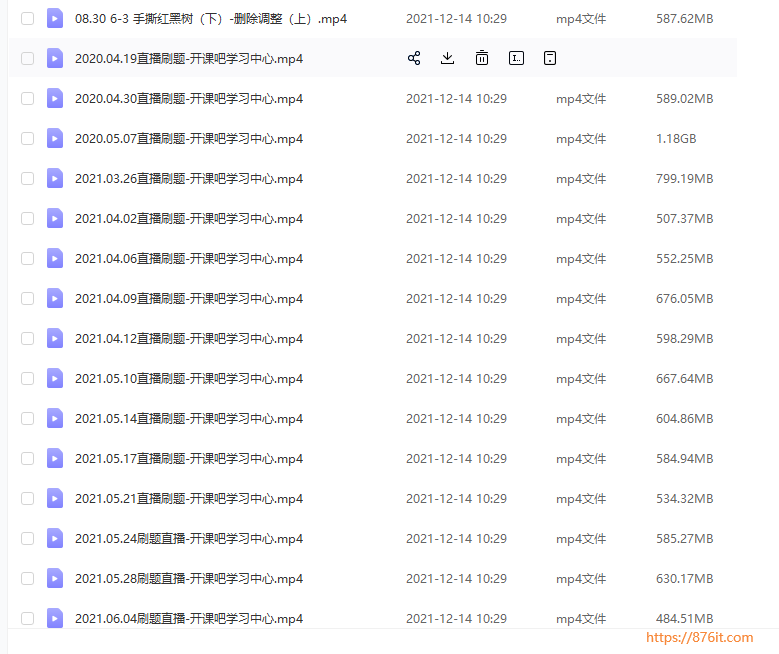Image resolution: width=779 pixels, height=654 pixels.
Task: Select checkbox for 2021.05.21 file
Action: point(27,498)
